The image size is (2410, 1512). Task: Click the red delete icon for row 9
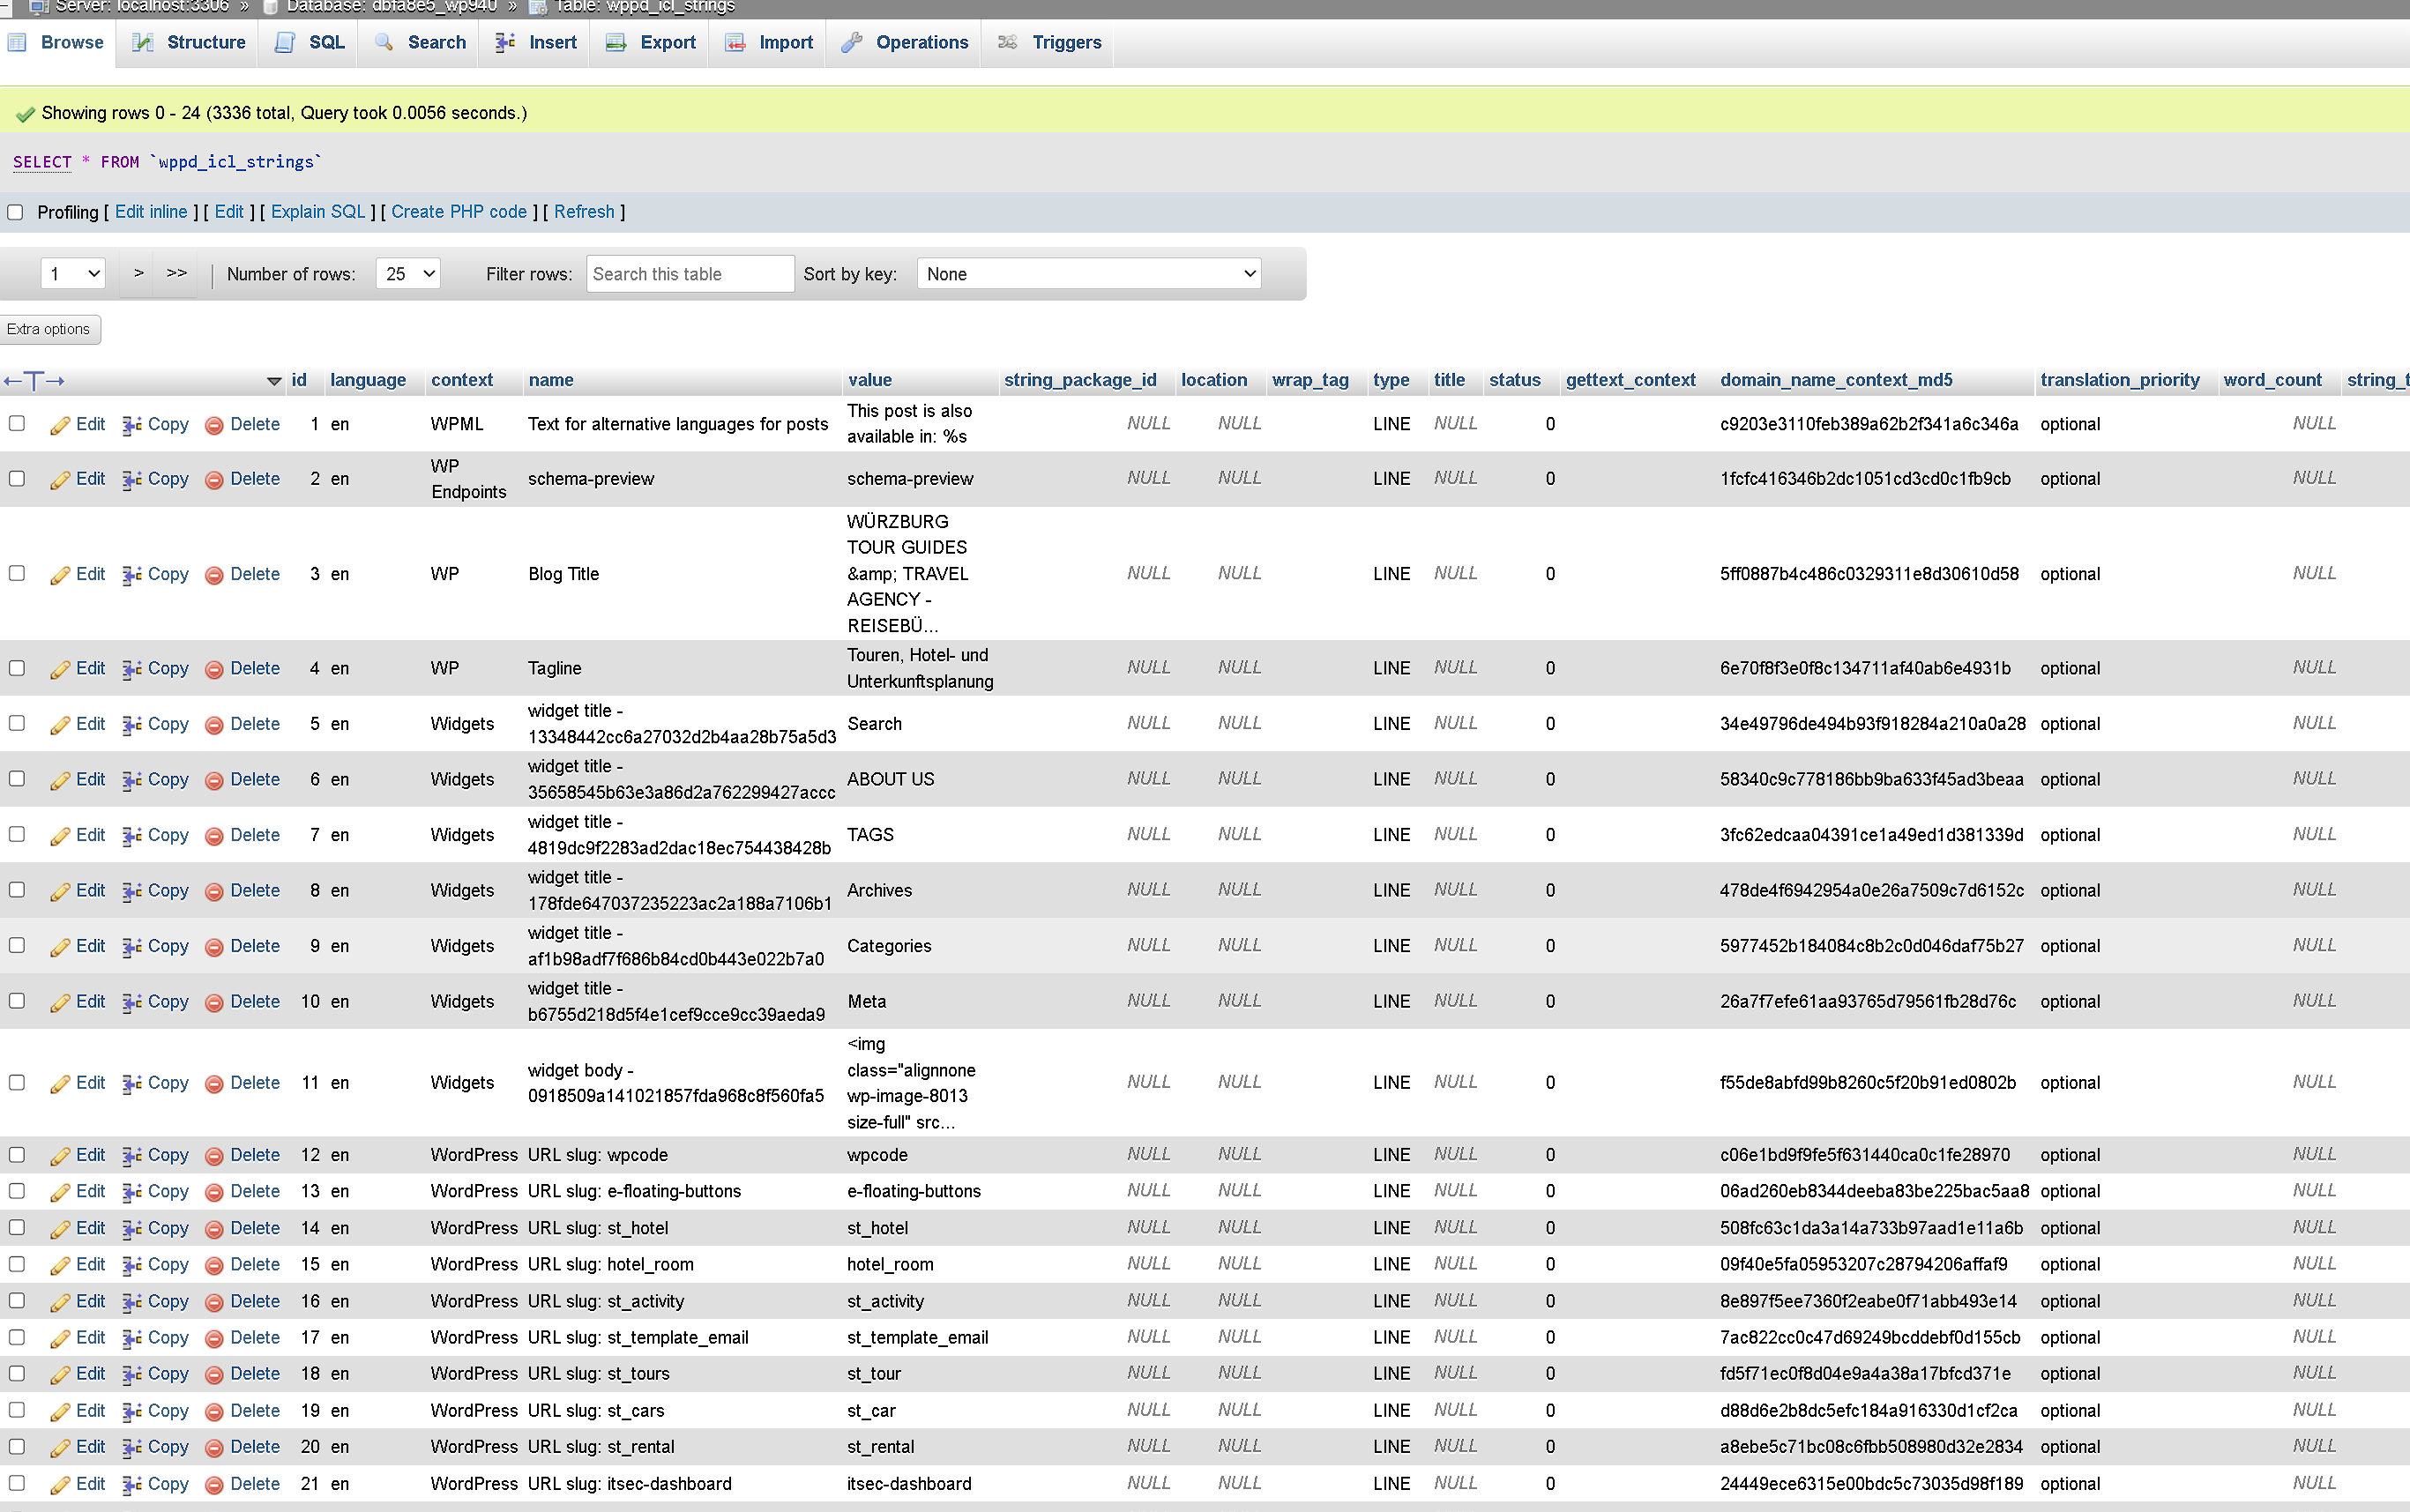pyautogui.click(x=214, y=947)
